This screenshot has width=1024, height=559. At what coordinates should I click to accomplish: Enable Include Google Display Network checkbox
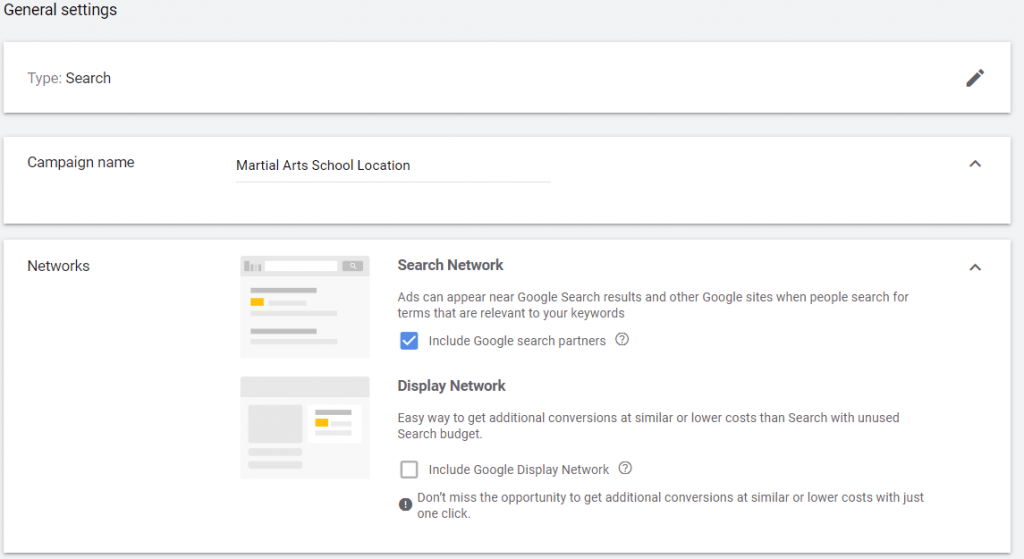click(409, 469)
